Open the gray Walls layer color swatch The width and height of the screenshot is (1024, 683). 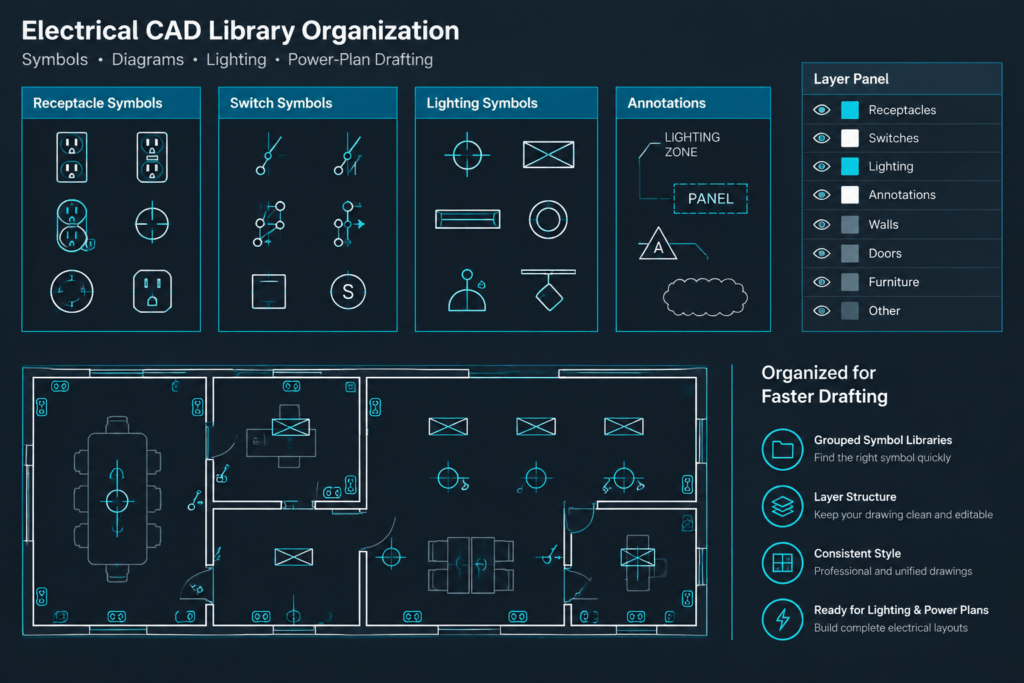pyautogui.click(x=850, y=225)
